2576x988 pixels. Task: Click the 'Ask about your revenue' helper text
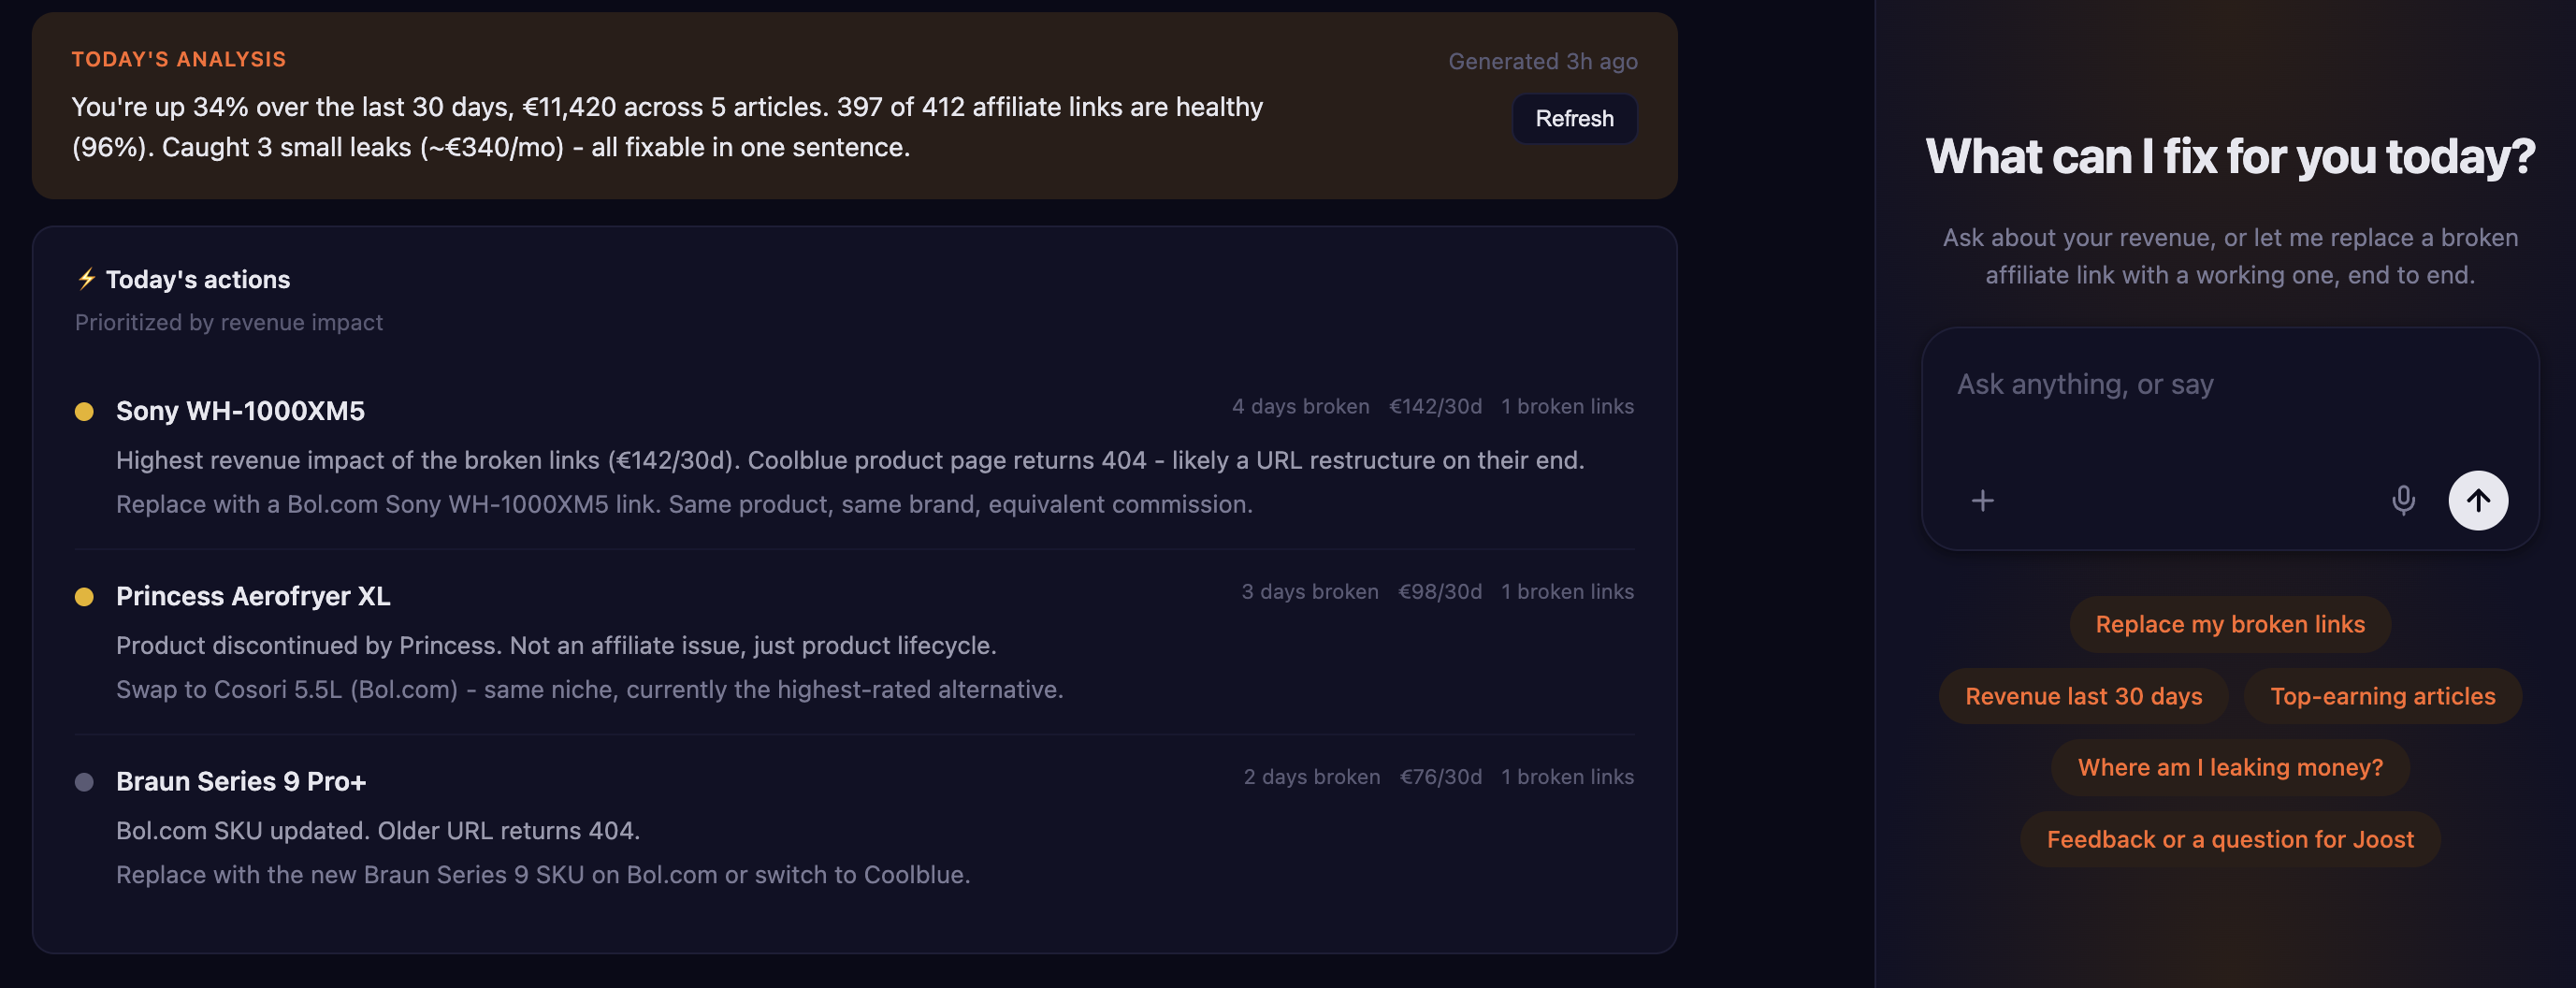2230,256
